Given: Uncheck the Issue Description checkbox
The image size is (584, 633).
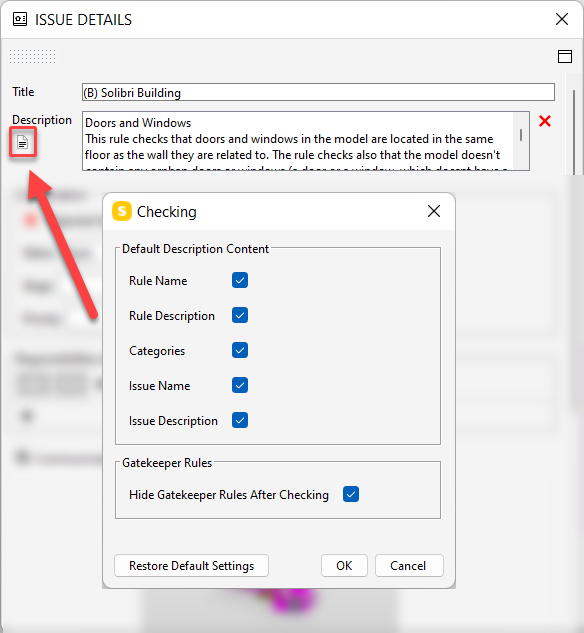Looking at the screenshot, I should 240,420.
